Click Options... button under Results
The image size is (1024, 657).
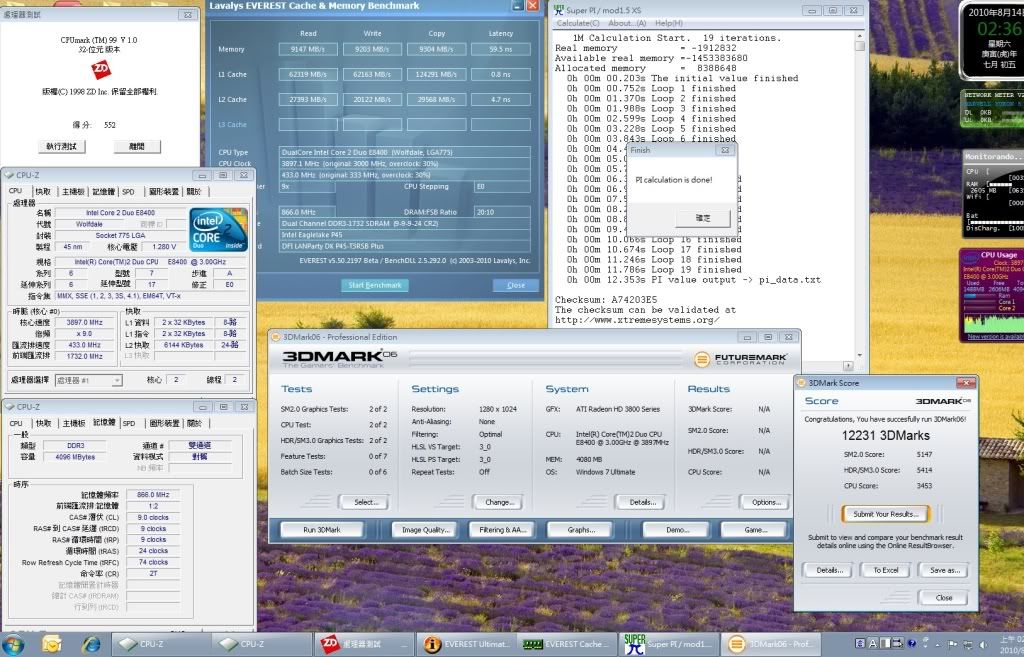pyautogui.click(x=765, y=502)
